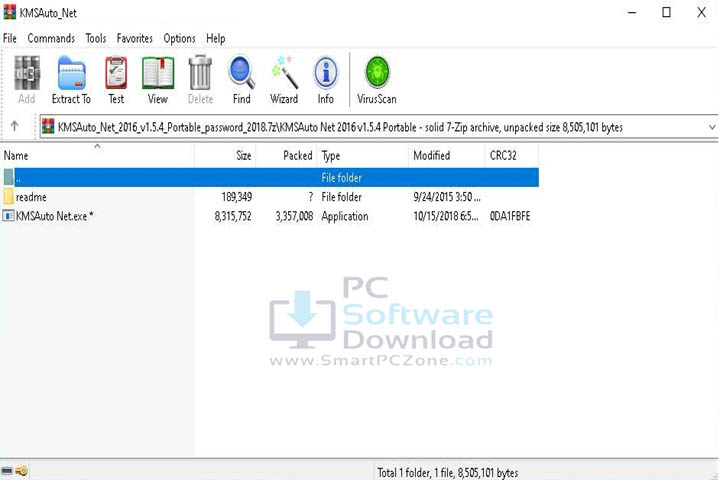Click the CRC32 value 0DA1FBFE
The width and height of the screenshot is (720, 480).
pyautogui.click(x=510, y=216)
